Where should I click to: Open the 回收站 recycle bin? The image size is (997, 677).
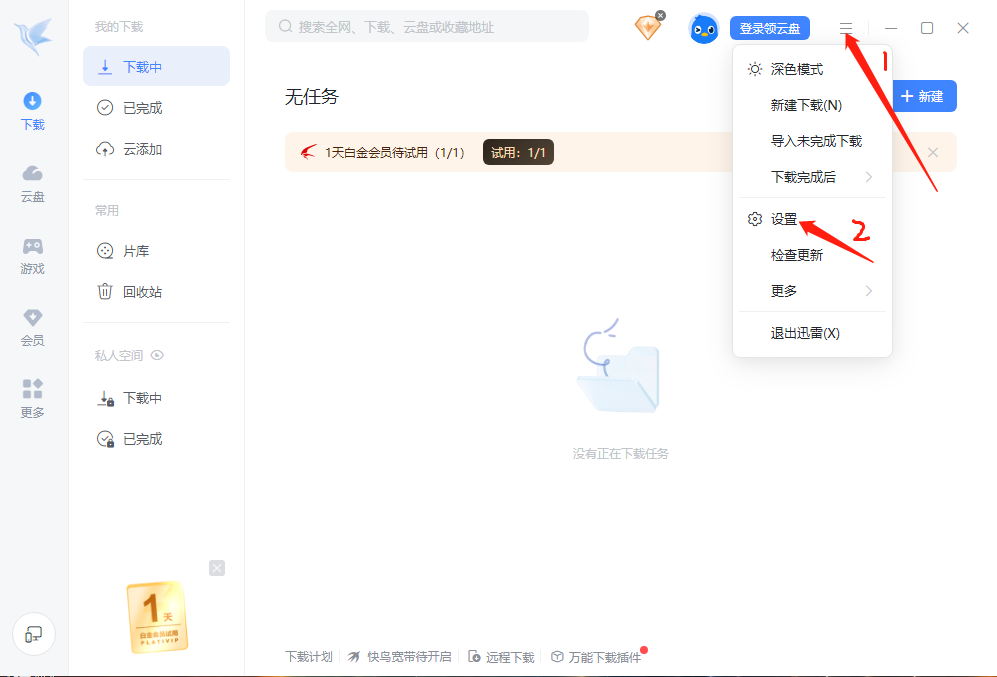[x=137, y=291]
